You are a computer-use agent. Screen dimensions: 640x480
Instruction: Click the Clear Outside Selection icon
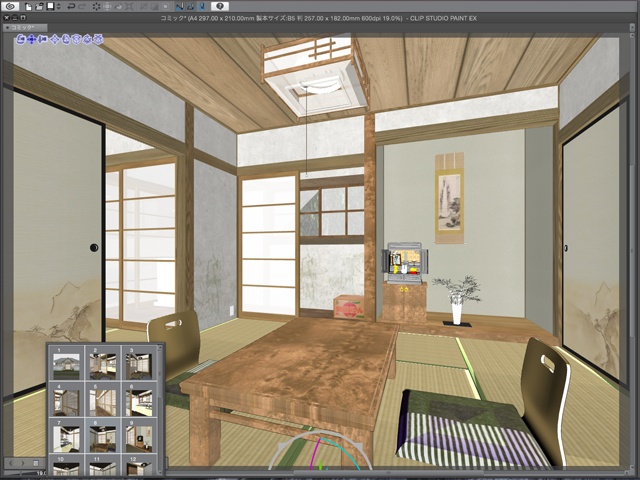pyautogui.click(x=107, y=7)
